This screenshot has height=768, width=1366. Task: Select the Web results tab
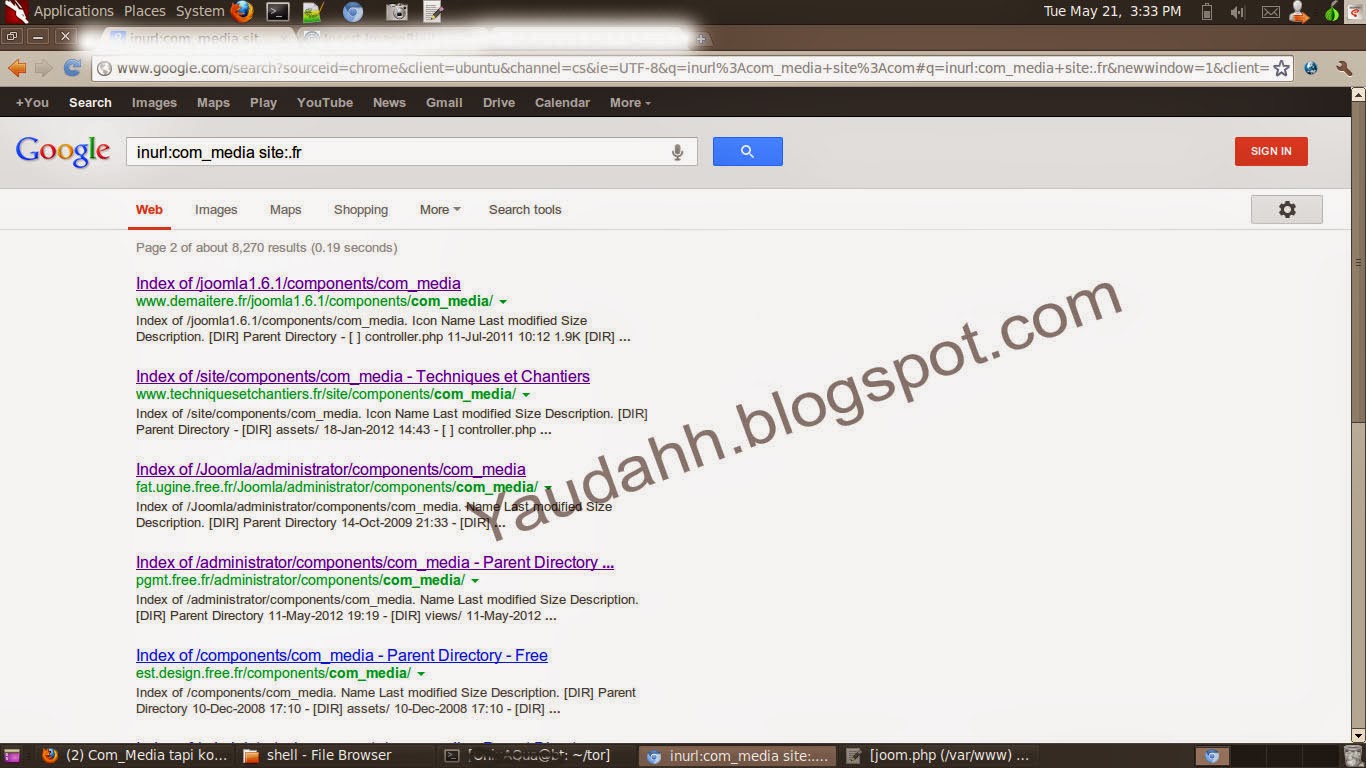click(149, 209)
